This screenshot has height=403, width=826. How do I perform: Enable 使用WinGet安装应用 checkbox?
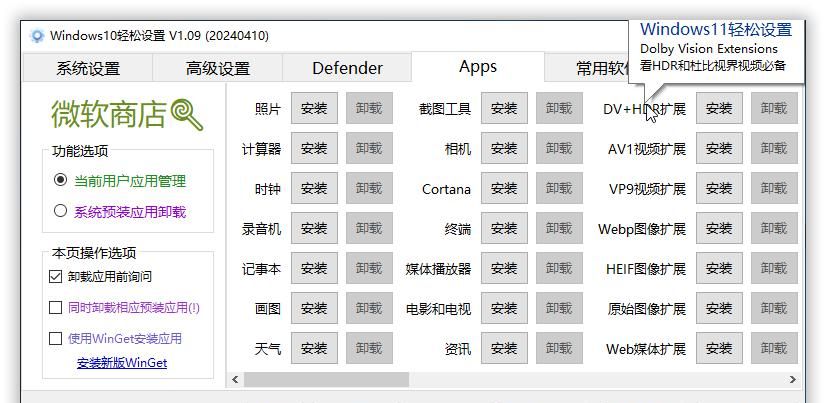click(x=55, y=338)
